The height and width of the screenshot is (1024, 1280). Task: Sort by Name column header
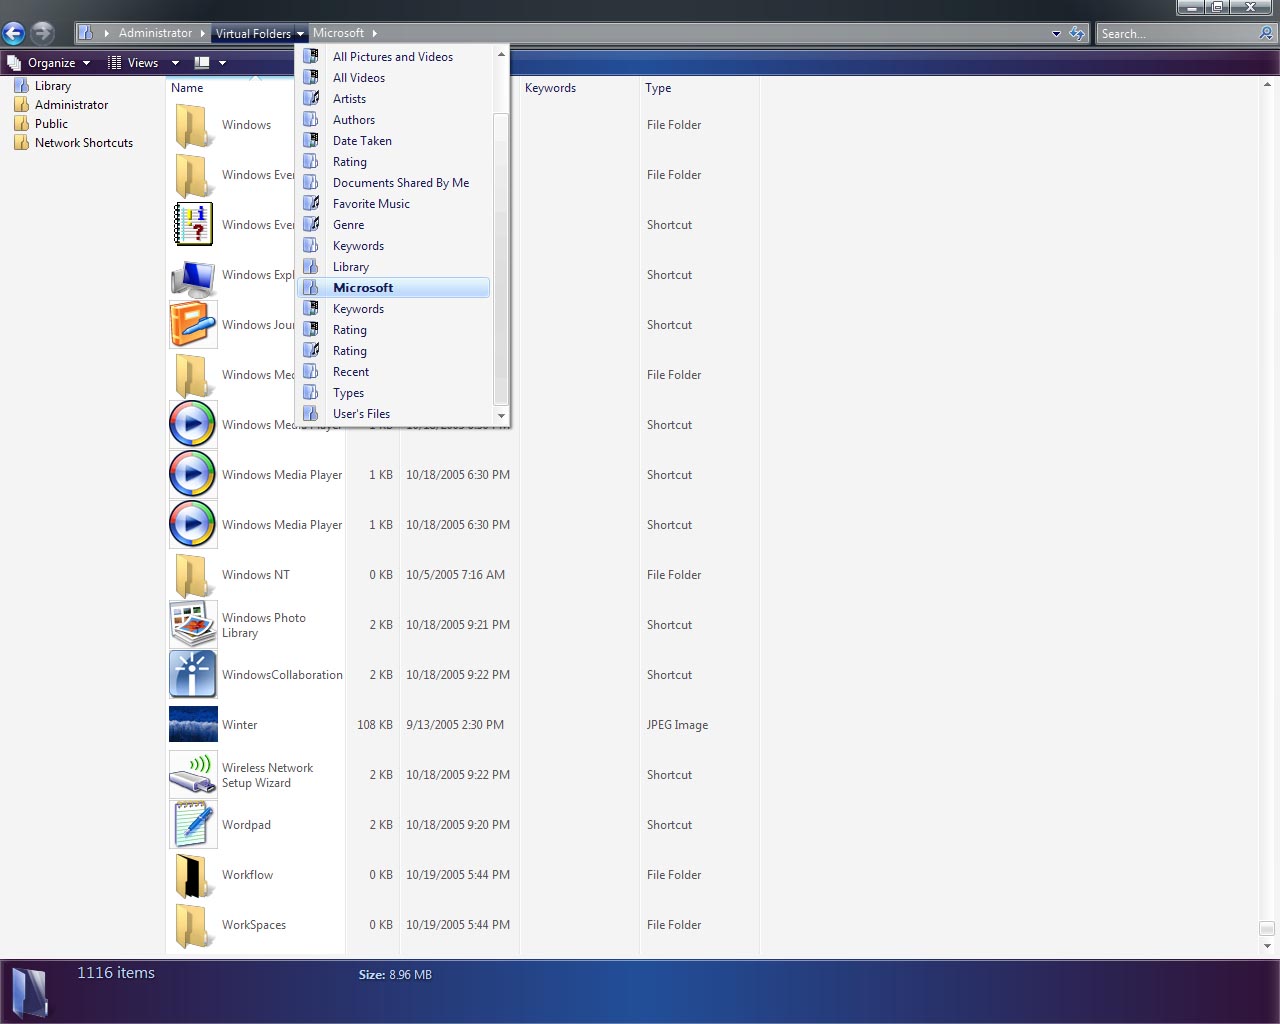(187, 88)
